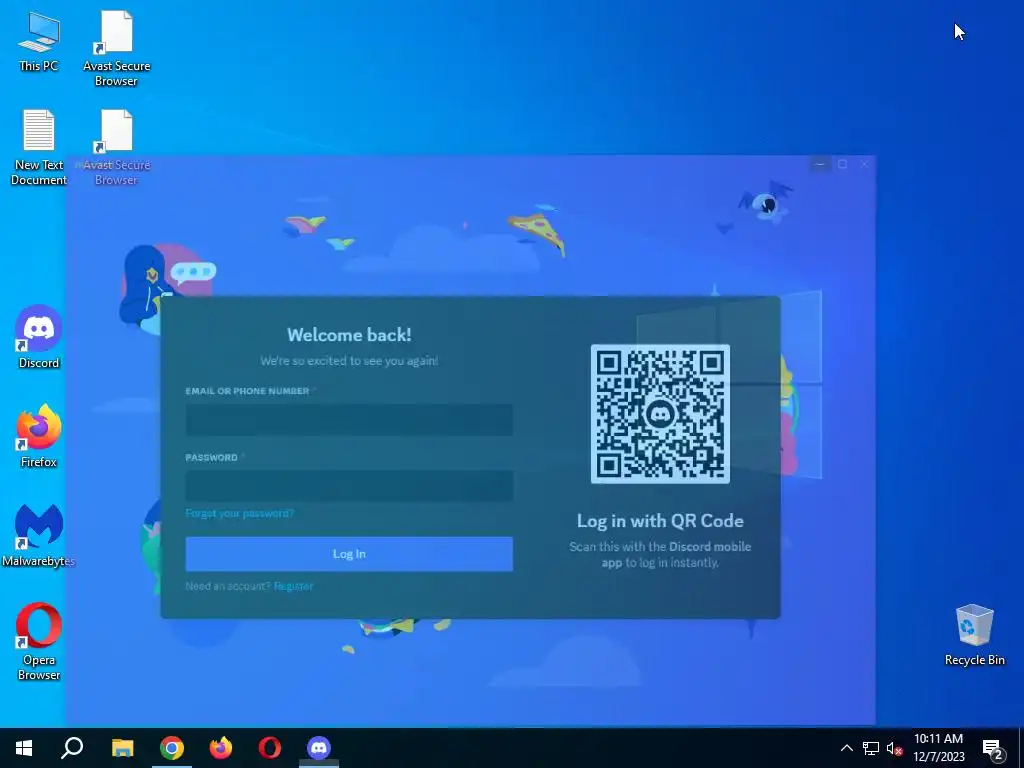Switch to Discord via taskbar icon

coord(319,748)
